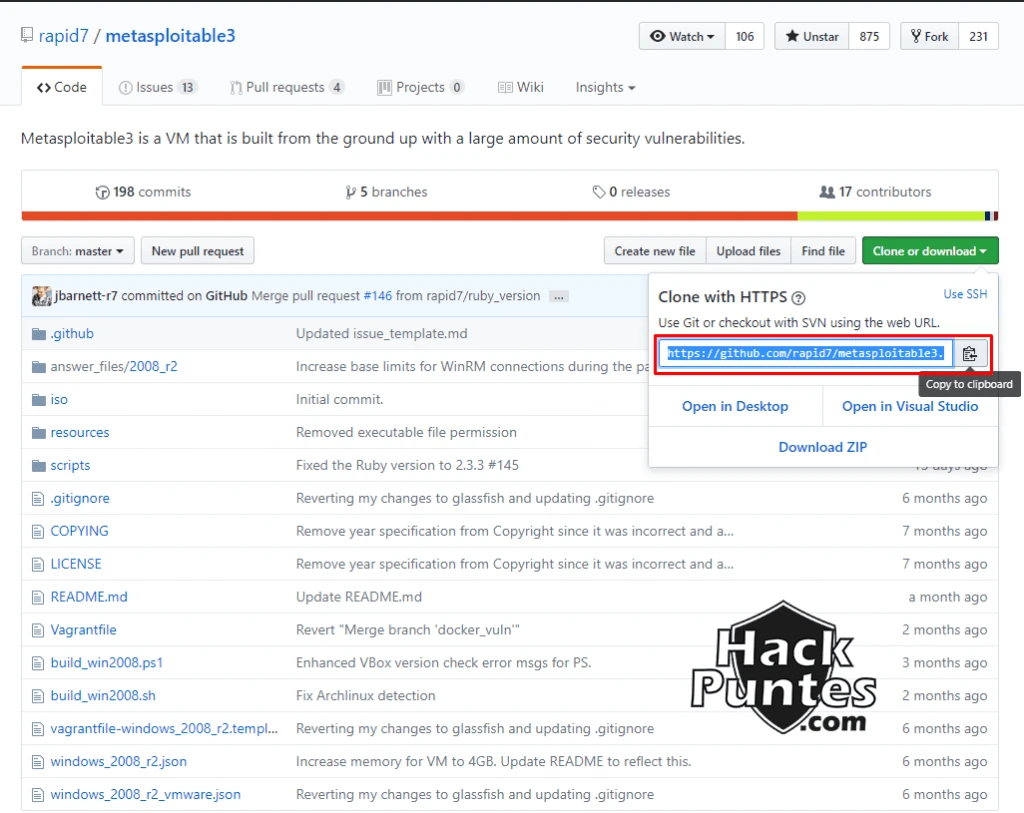
Task: Click the HTTPS clone URL field
Action: click(x=805, y=353)
